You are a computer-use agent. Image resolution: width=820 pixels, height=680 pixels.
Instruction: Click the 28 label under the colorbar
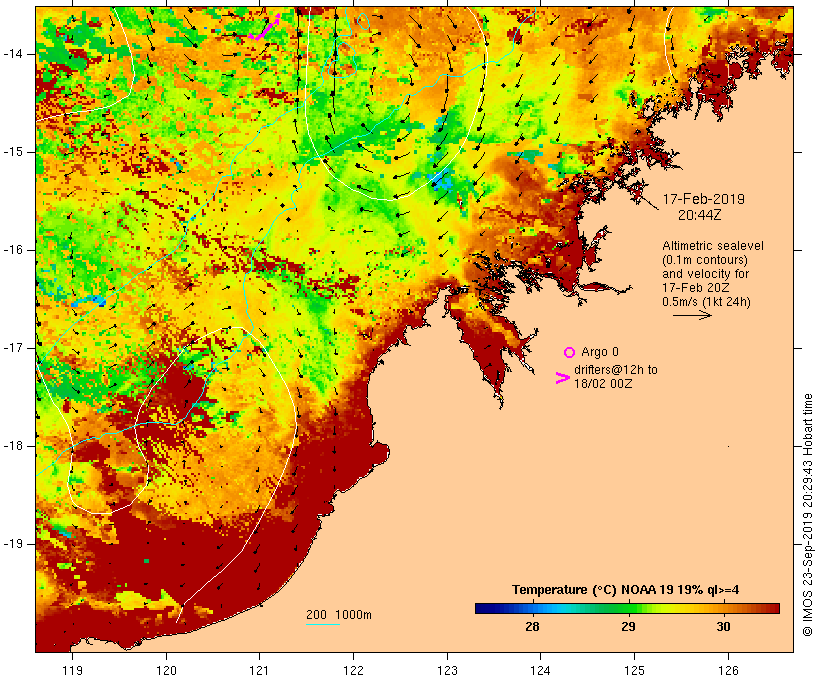[x=532, y=626]
